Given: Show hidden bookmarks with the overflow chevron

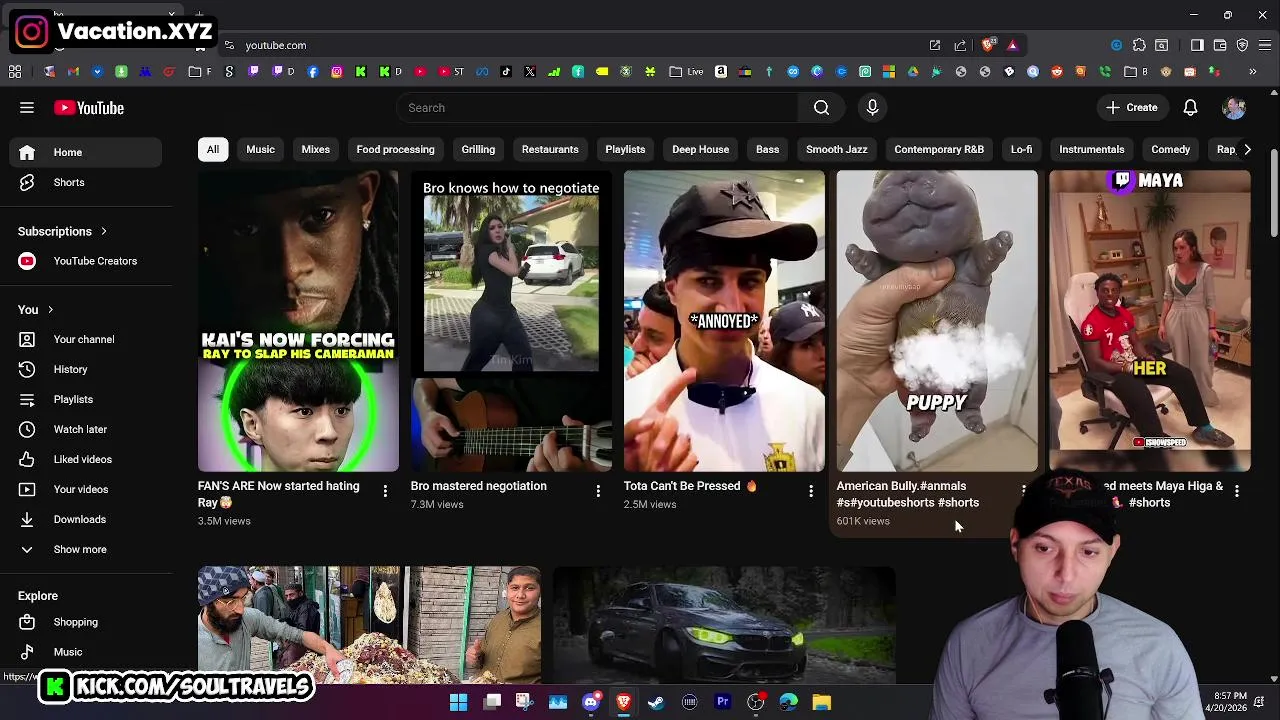Looking at the screenshot, I should 1252,72.
